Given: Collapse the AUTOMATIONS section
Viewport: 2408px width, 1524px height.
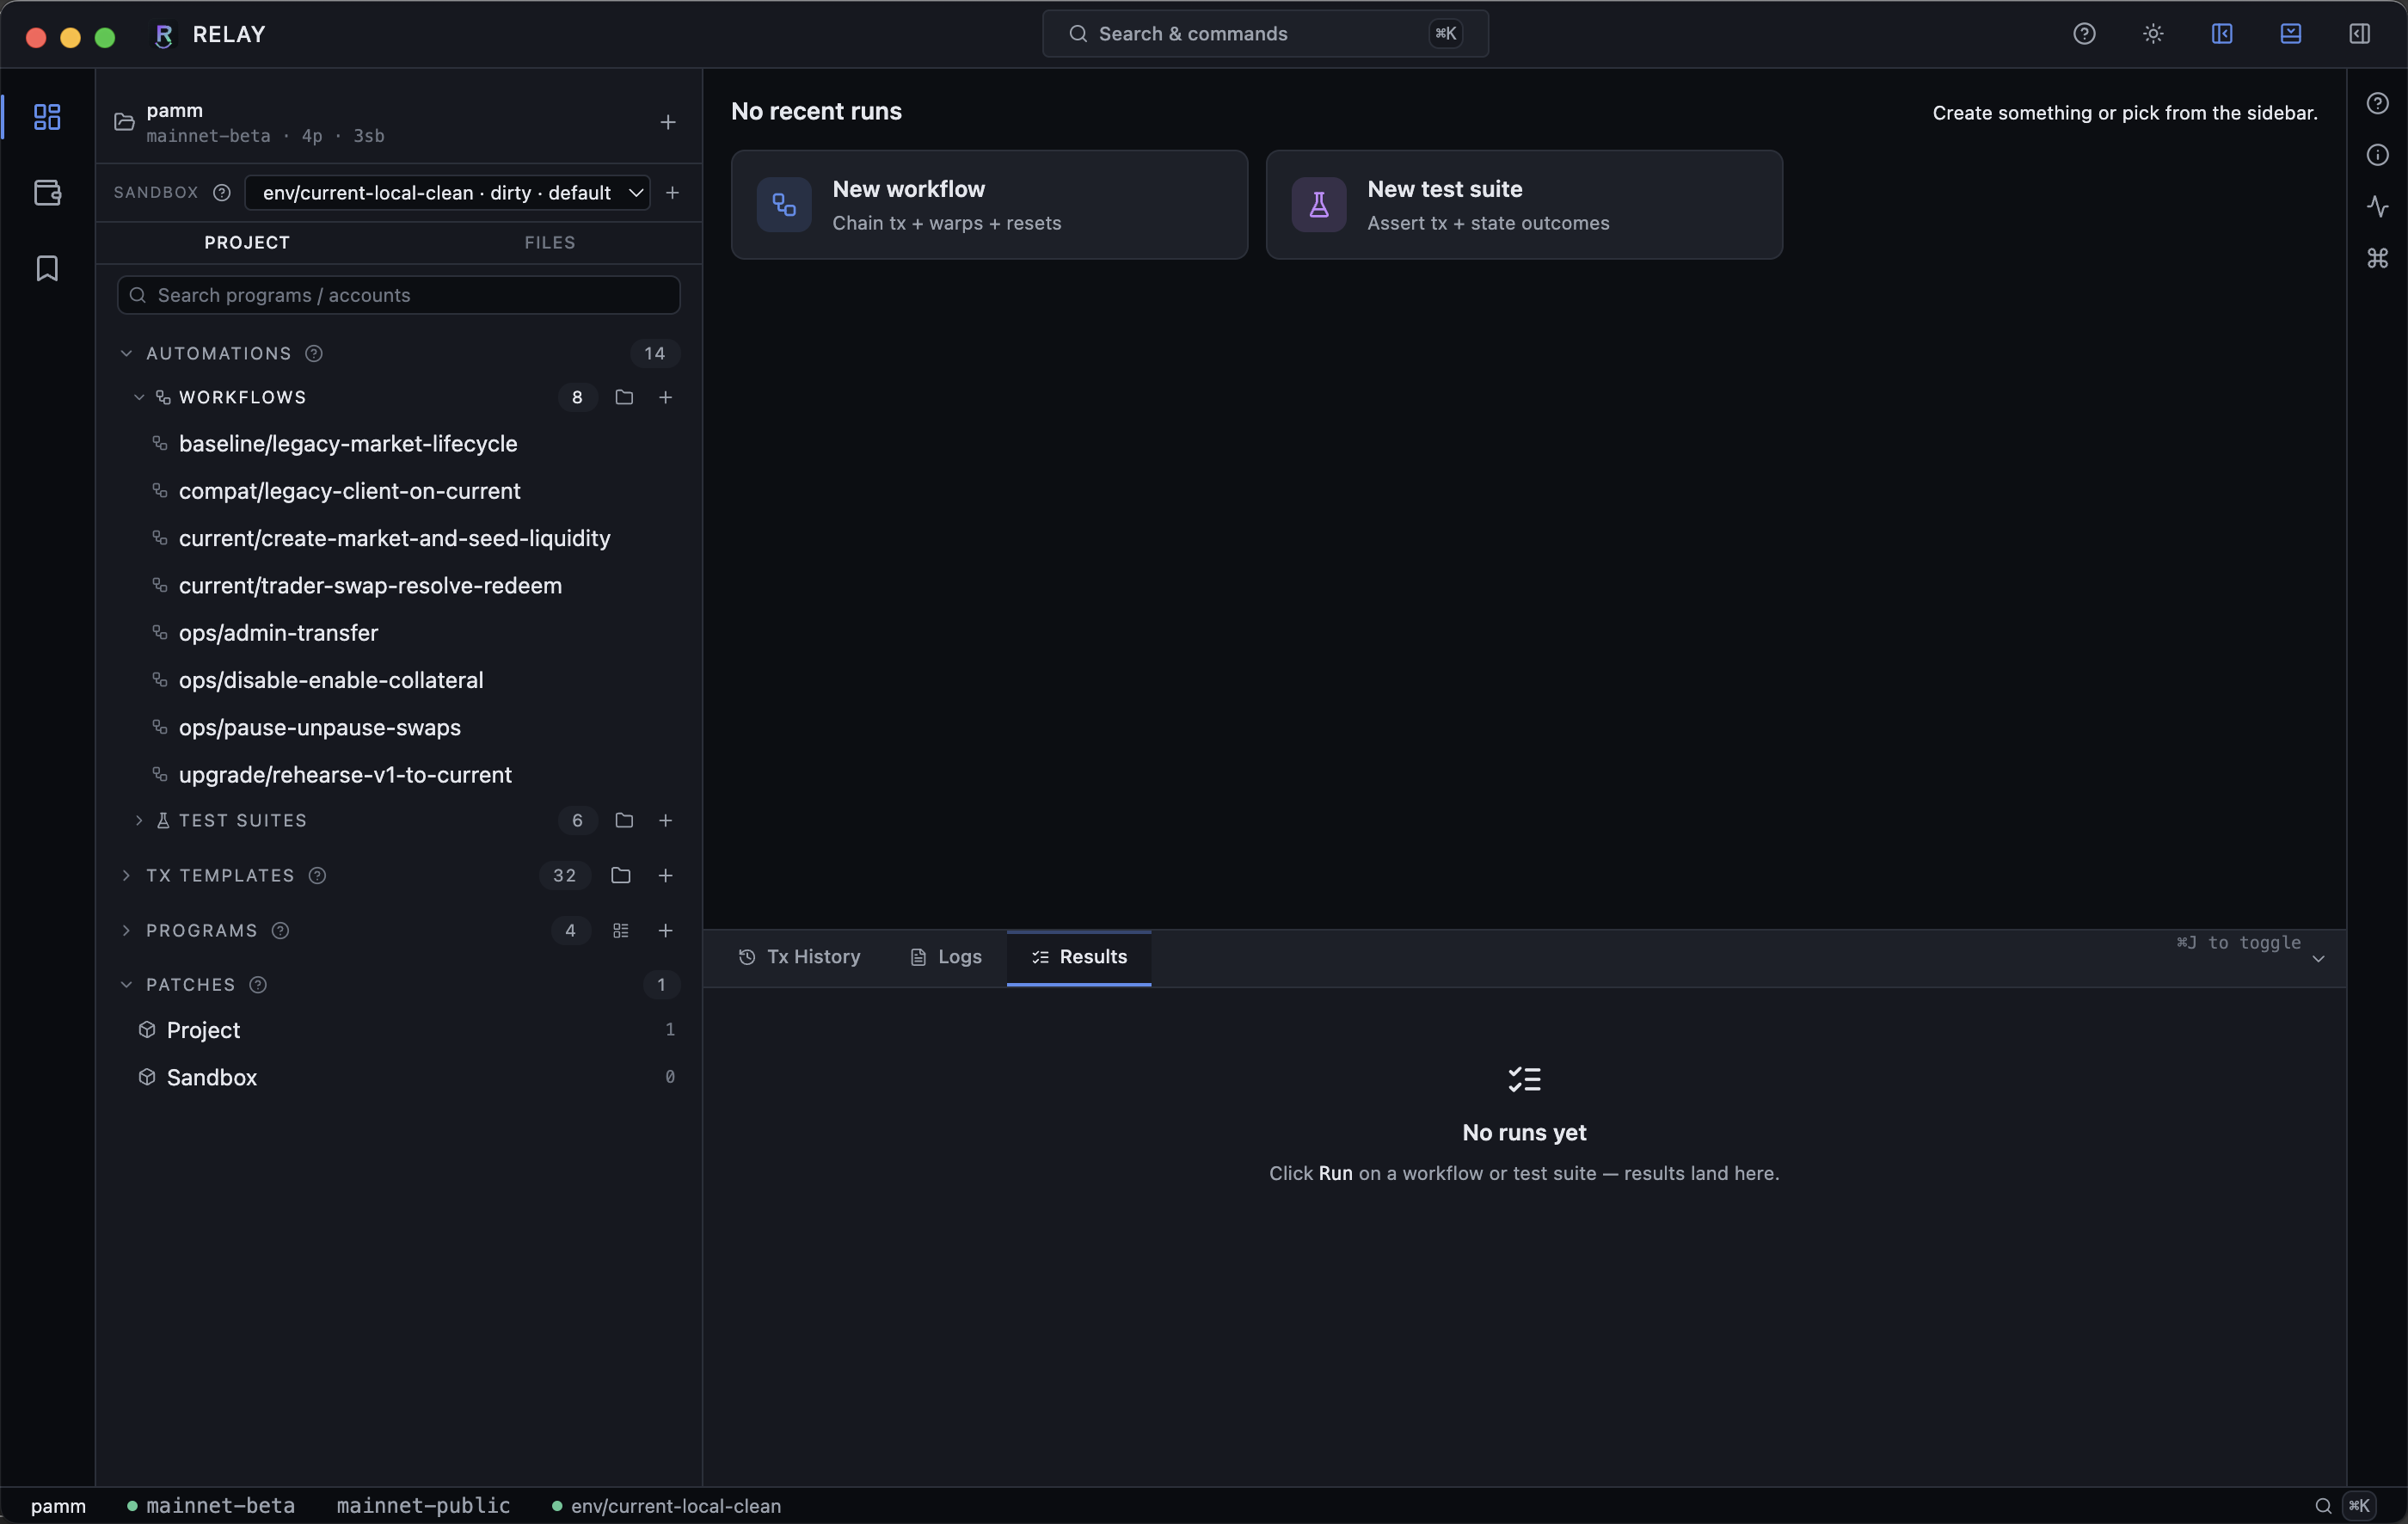Looking at the screenshot, I should 126,353.
